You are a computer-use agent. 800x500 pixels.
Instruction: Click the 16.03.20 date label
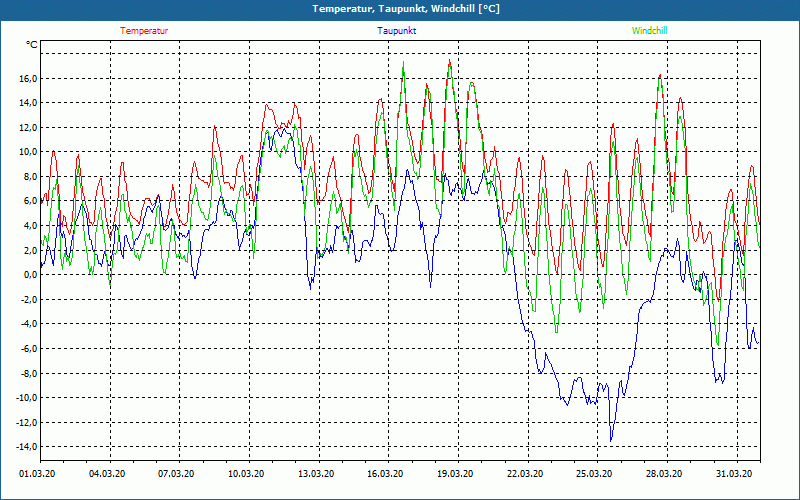(385, 474)
